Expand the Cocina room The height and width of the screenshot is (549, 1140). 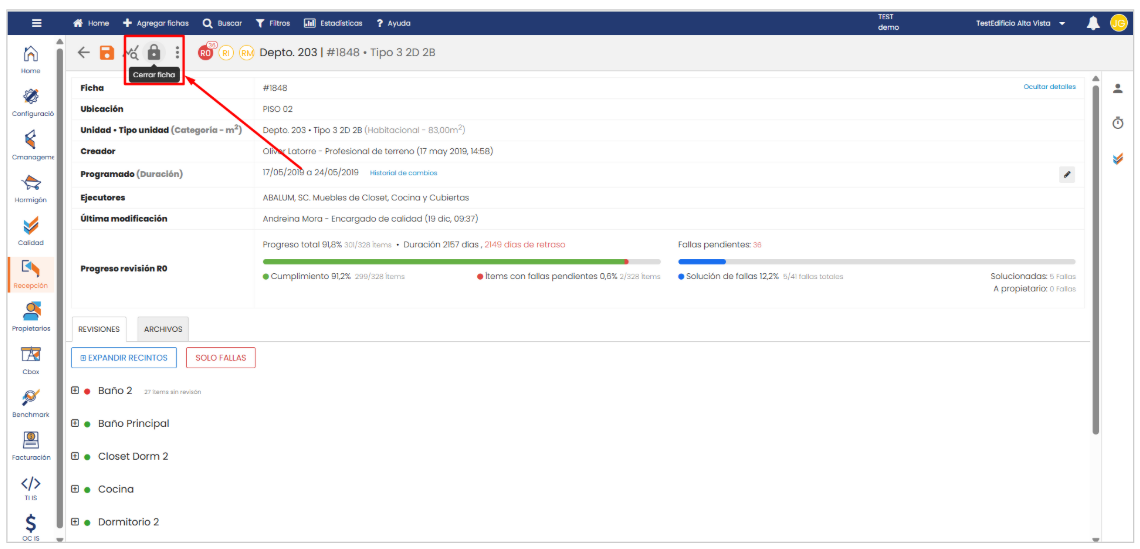pos(75,489)
